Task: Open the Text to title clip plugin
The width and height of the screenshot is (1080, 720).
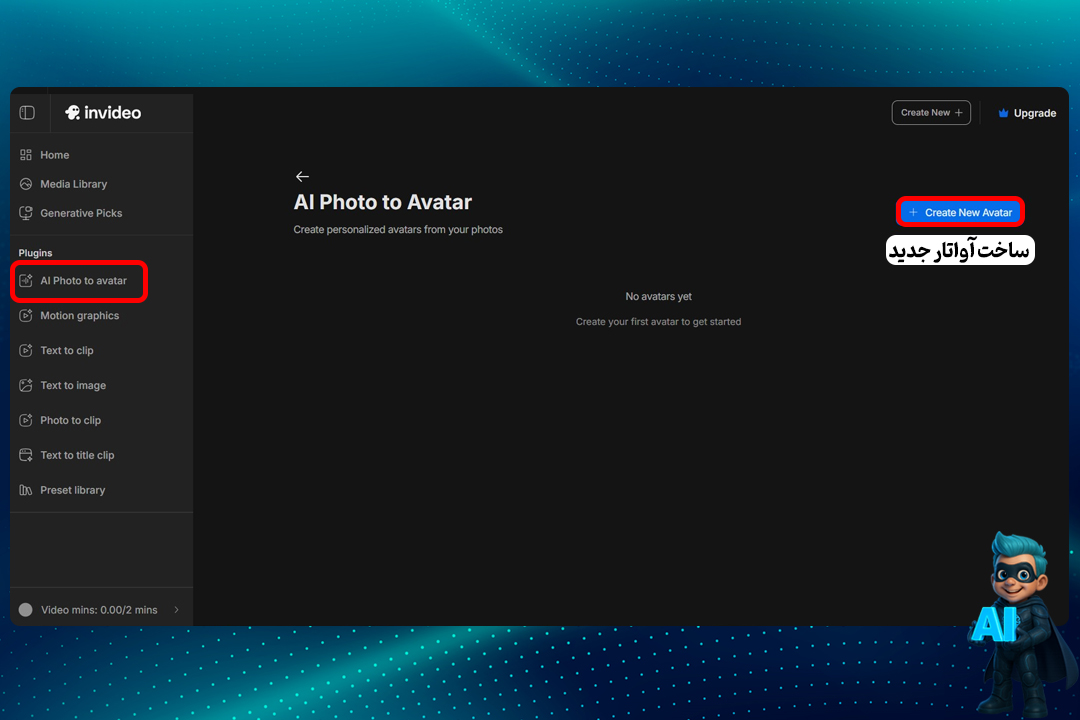Action: coord(77,456)
